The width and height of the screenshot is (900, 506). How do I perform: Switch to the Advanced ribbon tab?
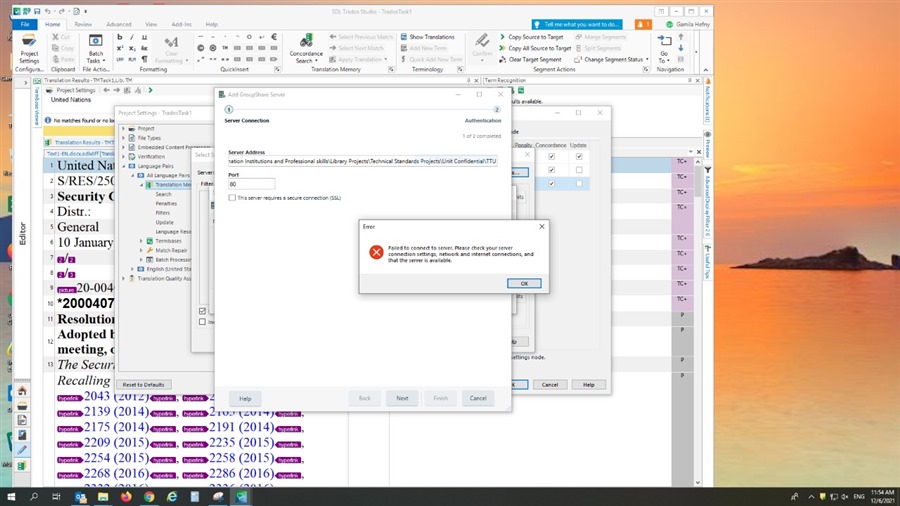pos(119,24)
